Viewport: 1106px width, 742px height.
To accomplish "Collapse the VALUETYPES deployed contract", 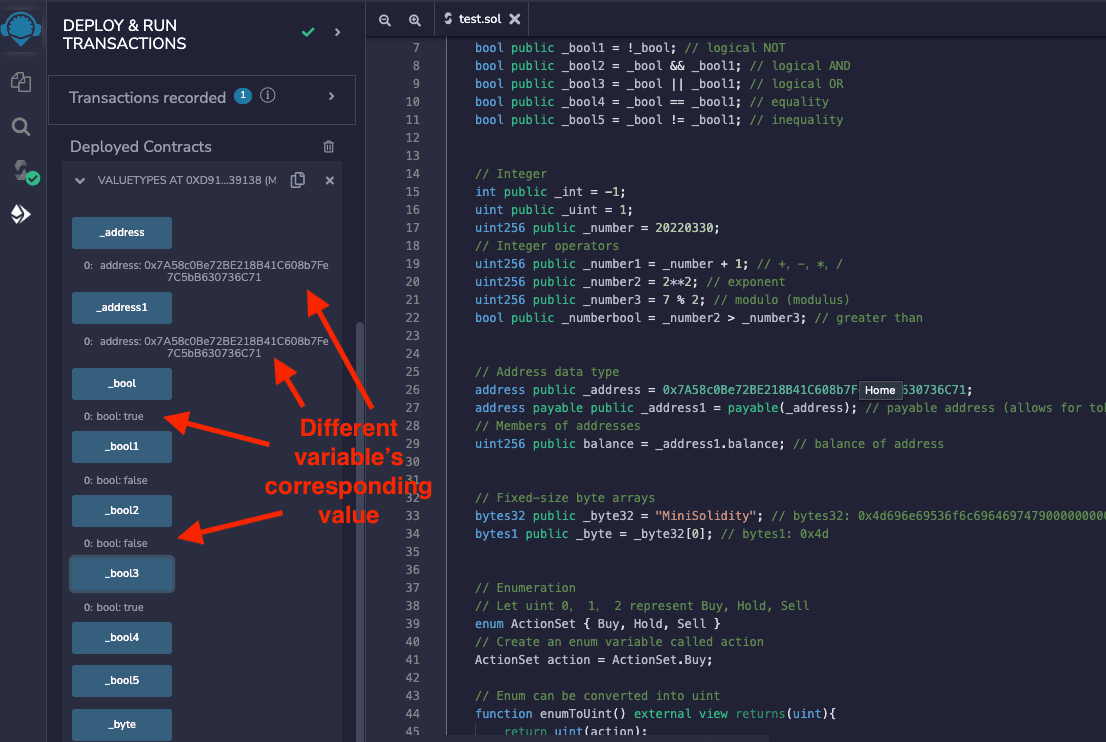I will (80, 181).
